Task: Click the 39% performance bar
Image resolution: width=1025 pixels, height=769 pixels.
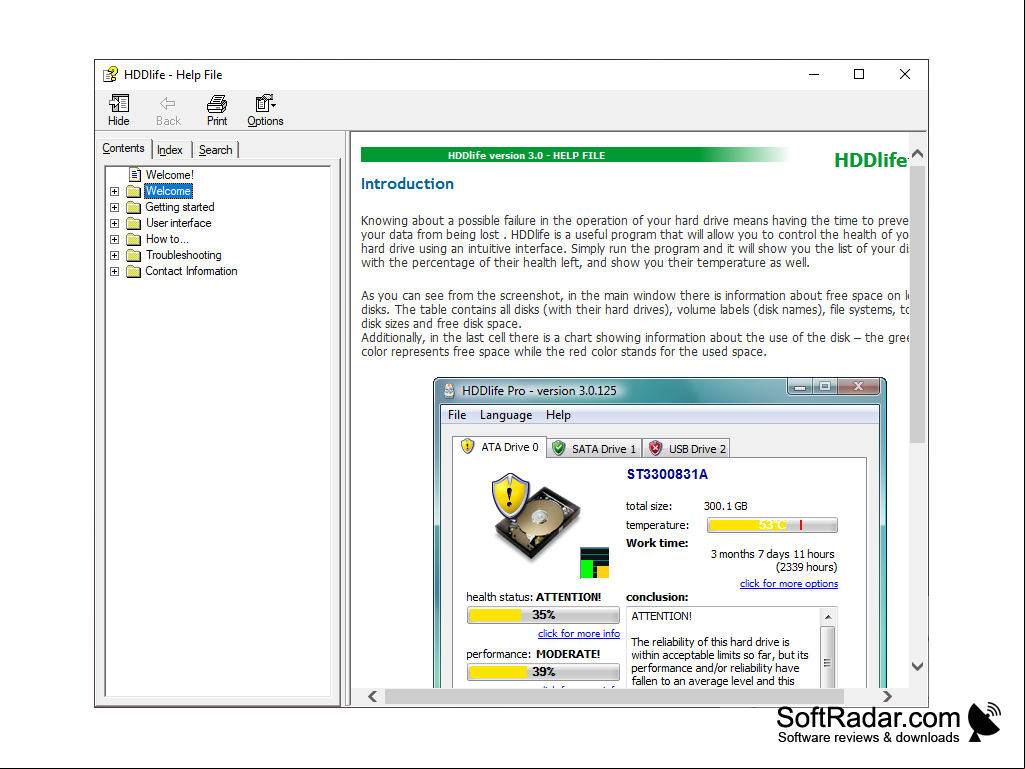Action: click(543, 672)
